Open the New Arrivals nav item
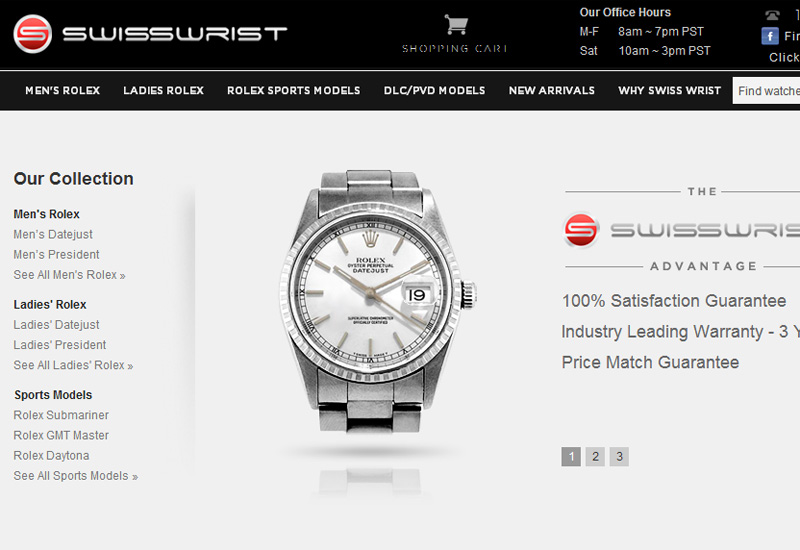 coord(552,90)
